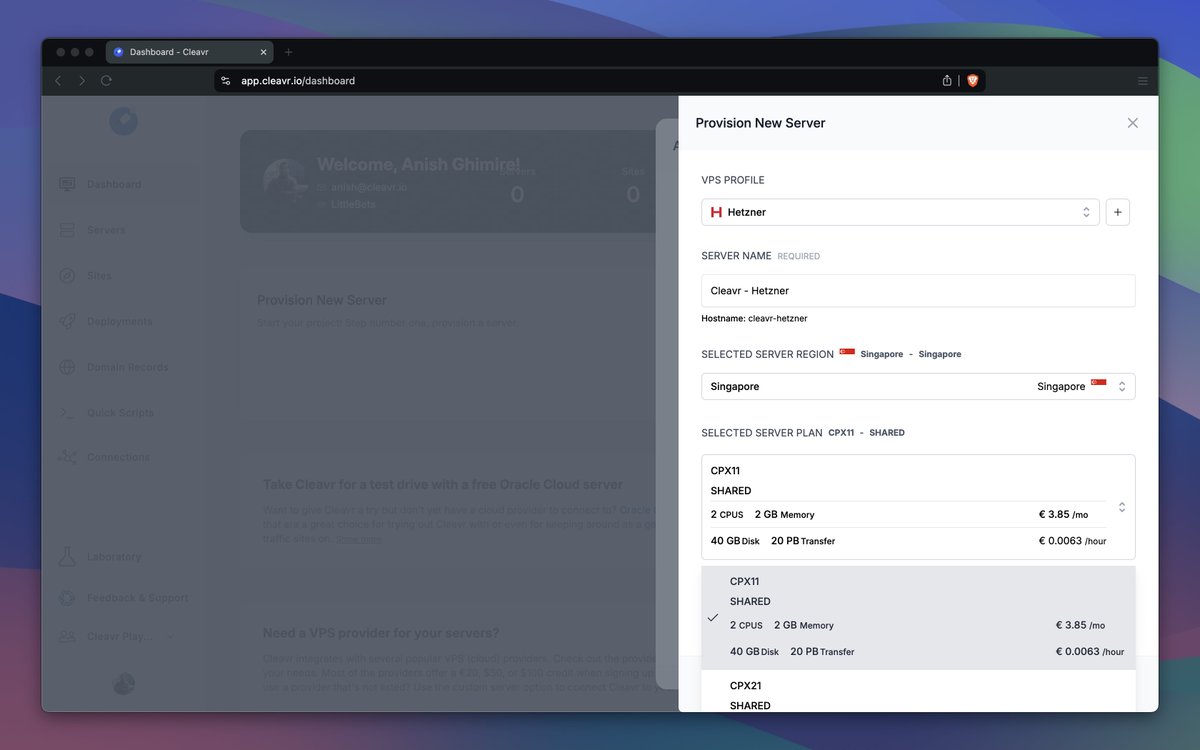Viewport: 1200px width, 750px height.
Task: Select the checked CPX11 plan option in the list
Action: click(x=918, y=617)
